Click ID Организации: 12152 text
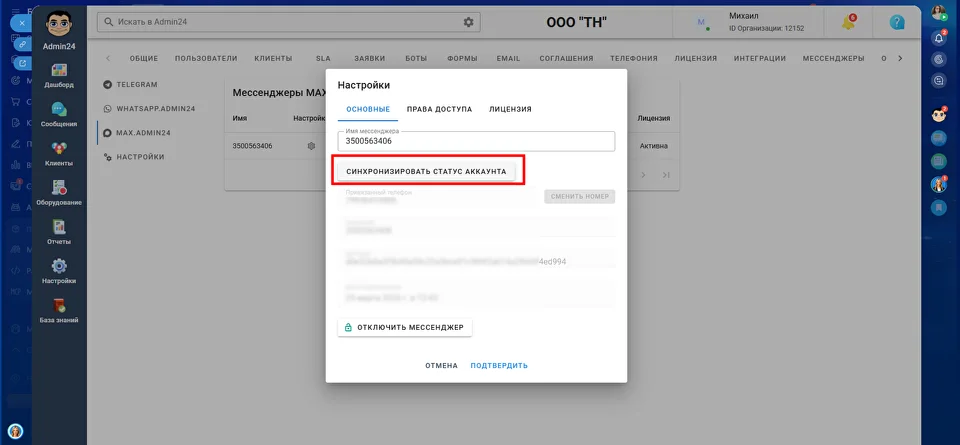960x445 pixels. 767,29
